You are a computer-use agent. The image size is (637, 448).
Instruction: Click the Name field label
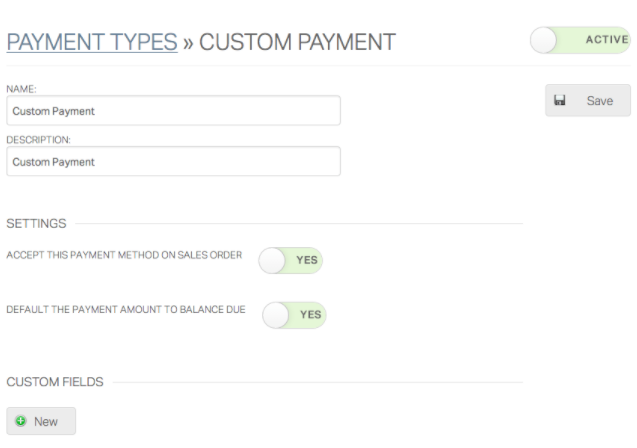[21, 89]
